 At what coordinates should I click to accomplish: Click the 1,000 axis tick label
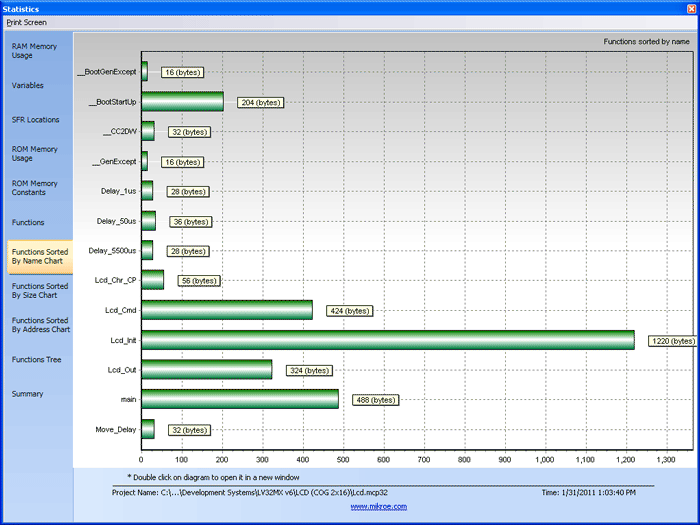coord(545,460)
